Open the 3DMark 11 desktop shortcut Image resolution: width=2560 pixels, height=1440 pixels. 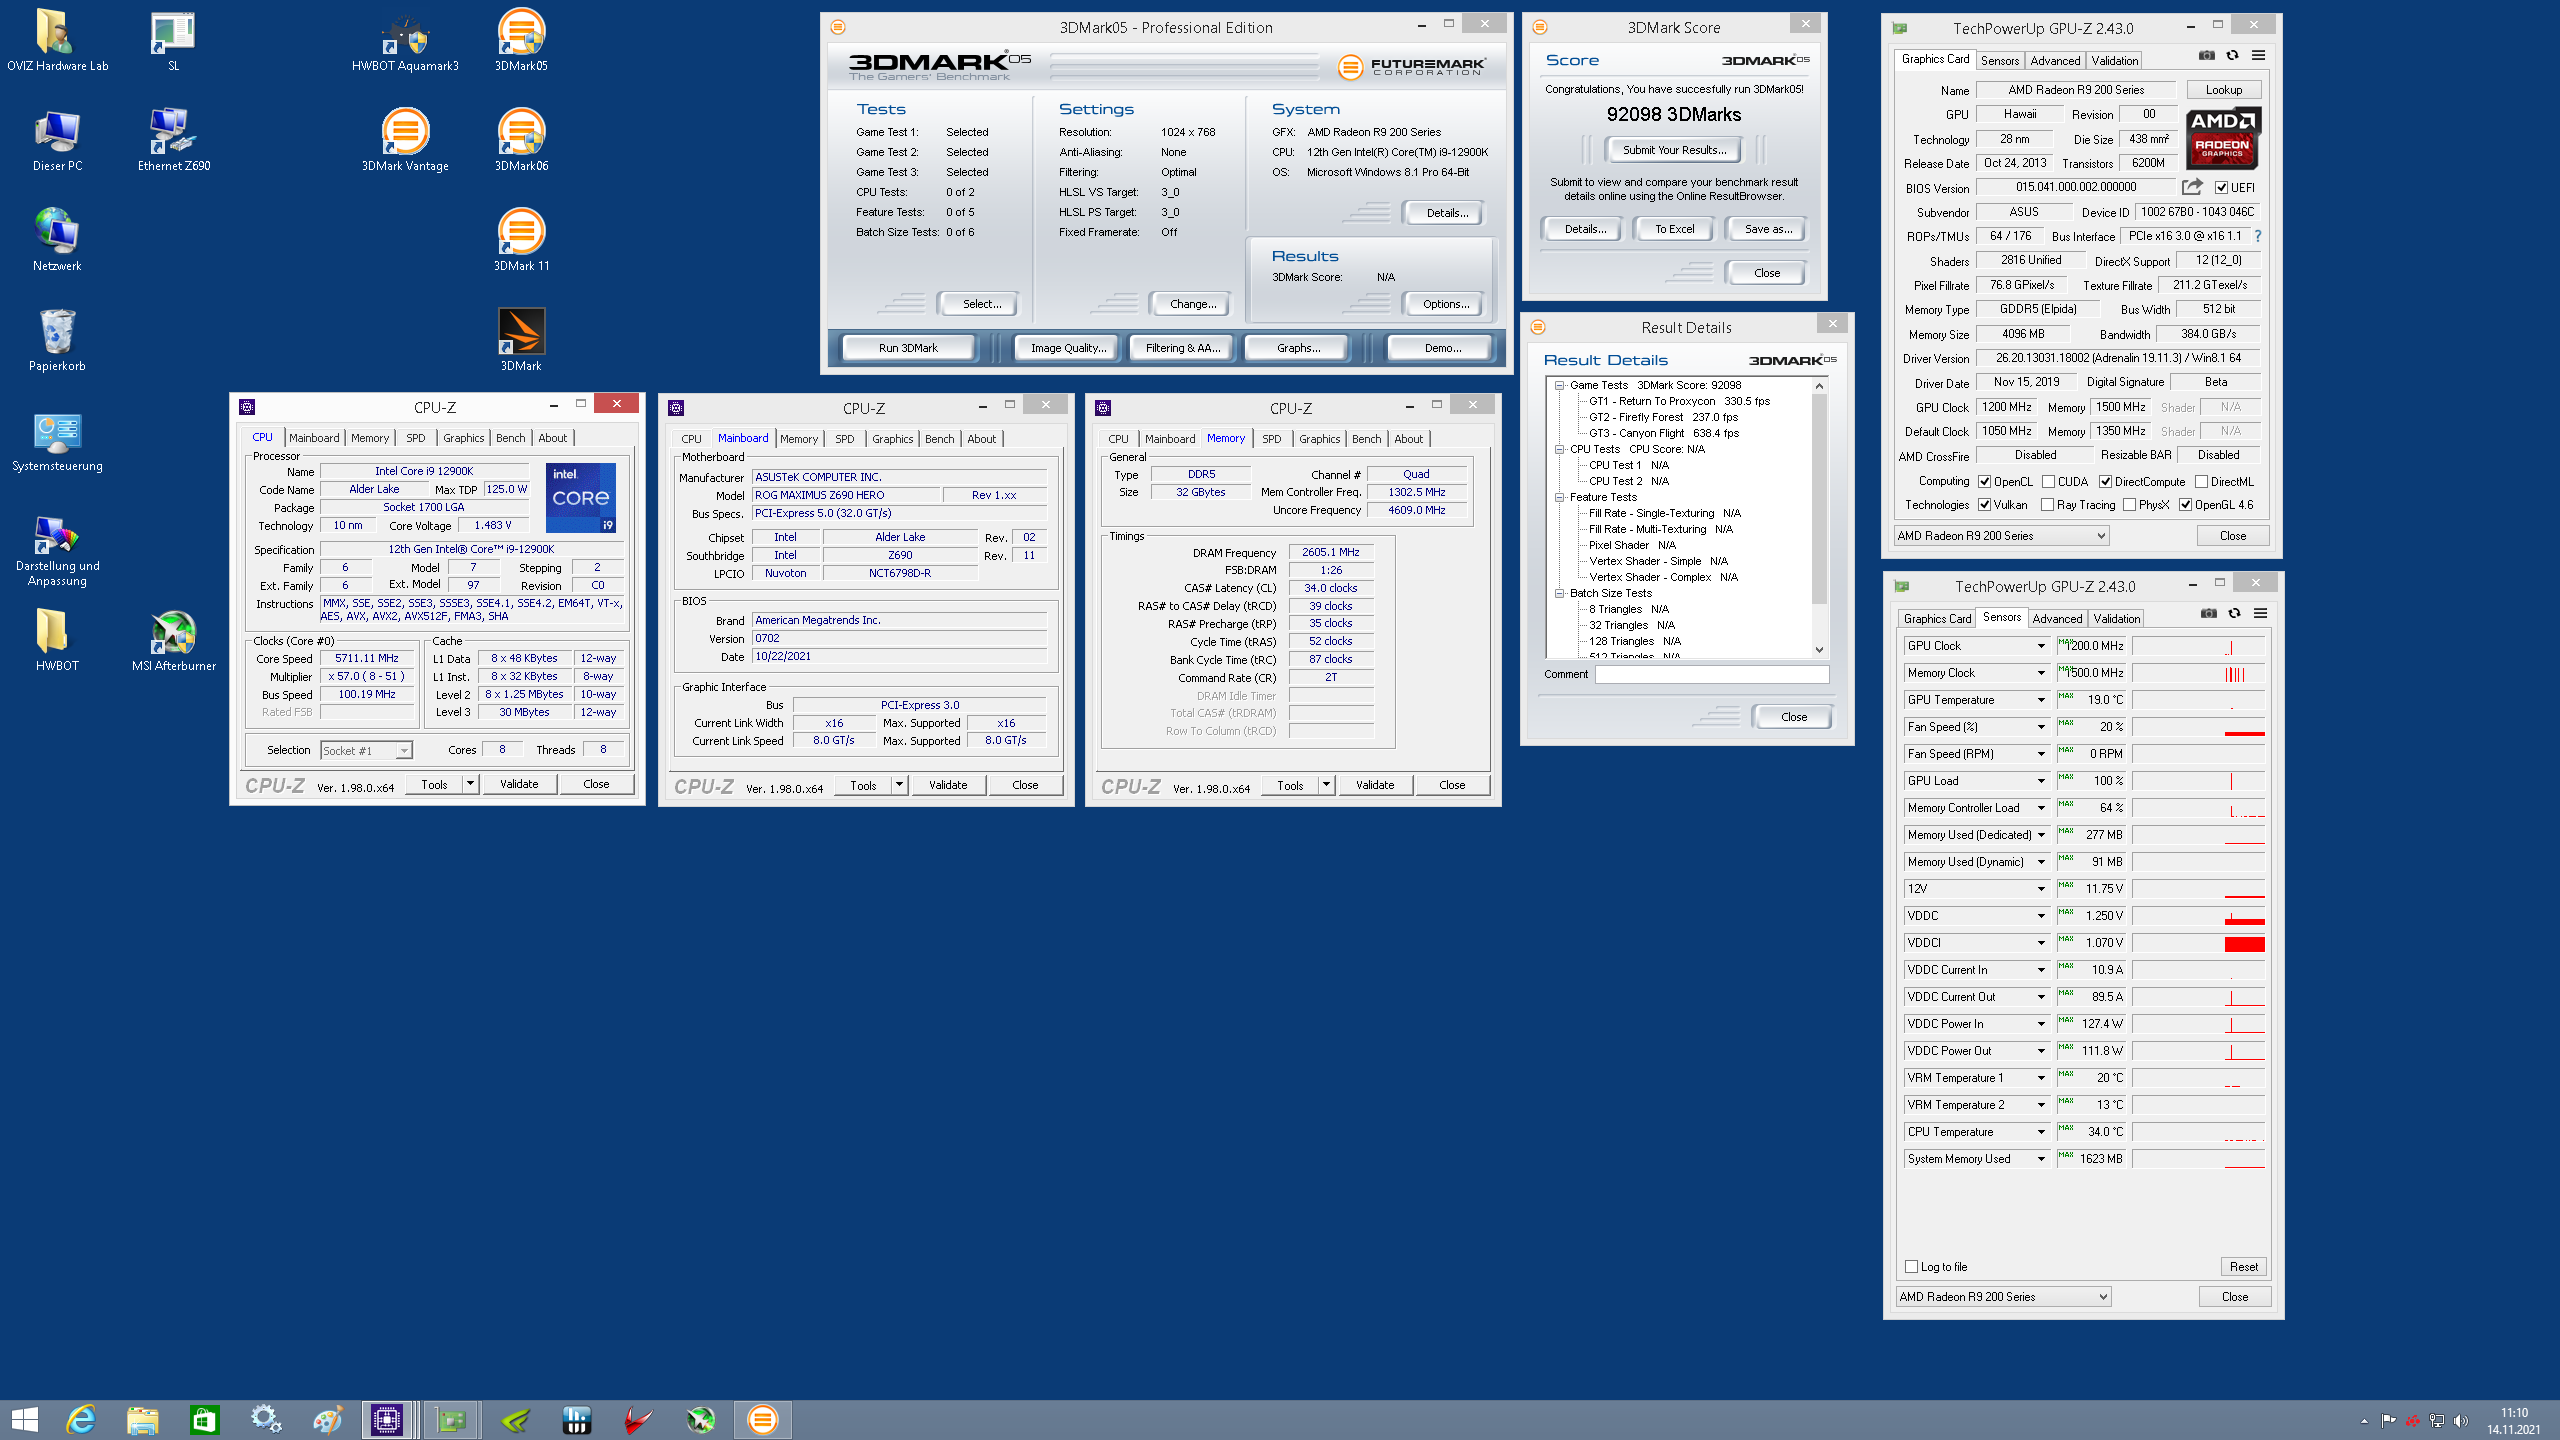521,240
